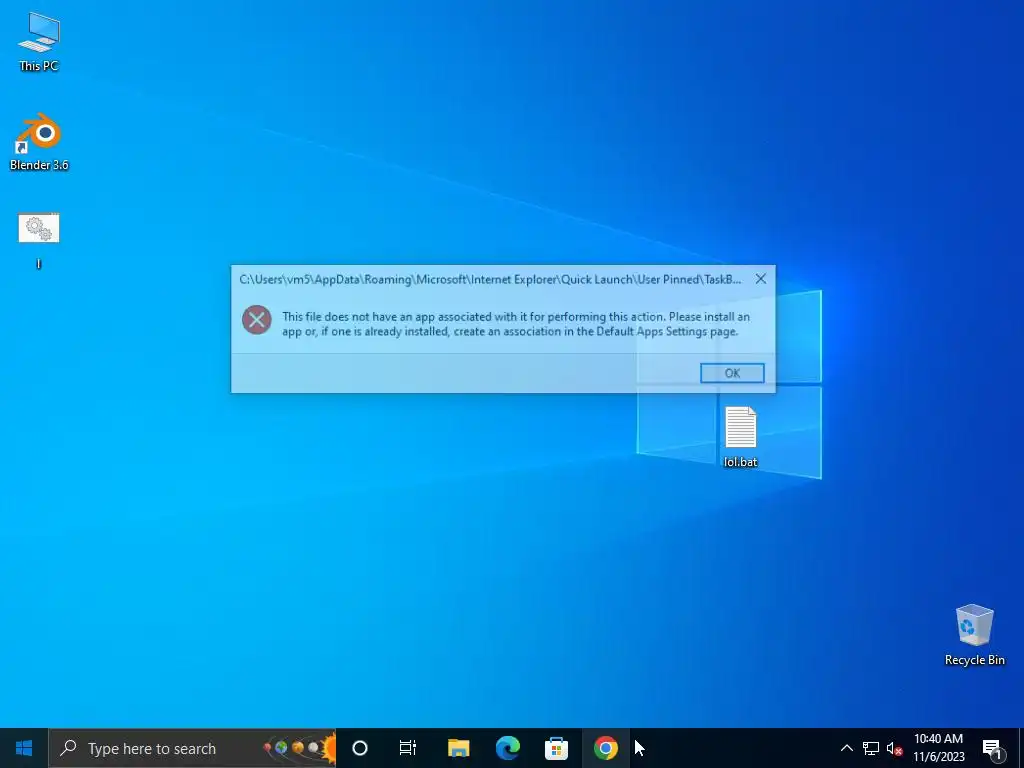Show hidden system tray icons
1024x768 pixels.
[846, 748]
